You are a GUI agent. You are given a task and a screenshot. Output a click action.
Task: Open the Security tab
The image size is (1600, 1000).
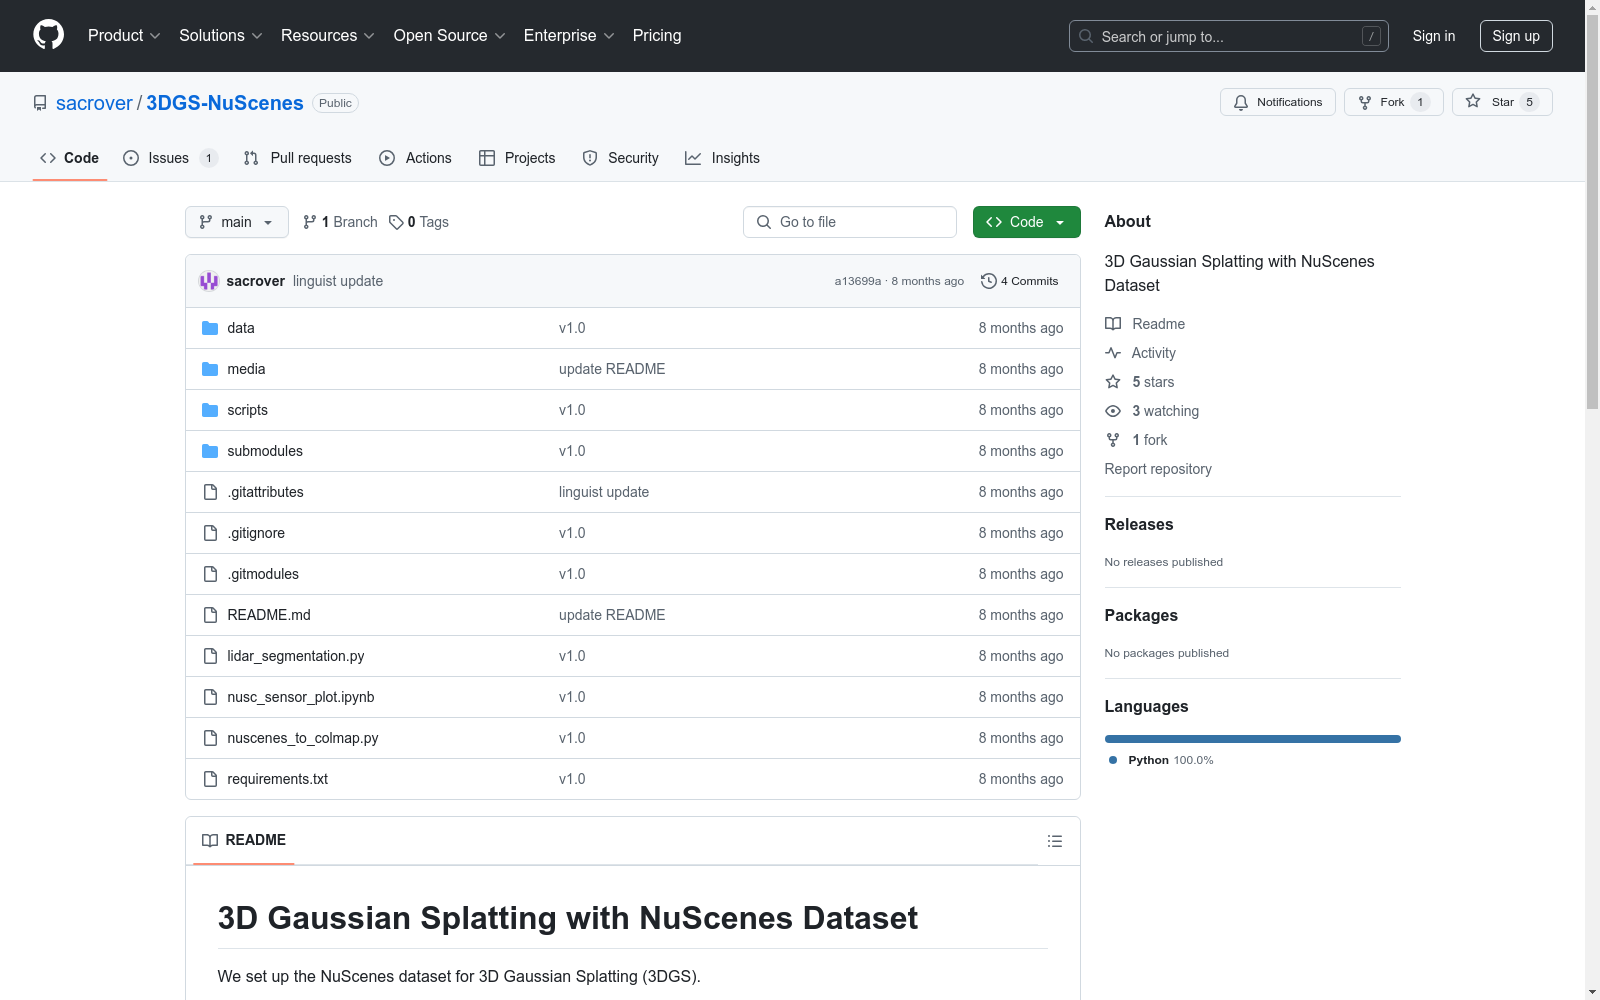pos(621,158)
